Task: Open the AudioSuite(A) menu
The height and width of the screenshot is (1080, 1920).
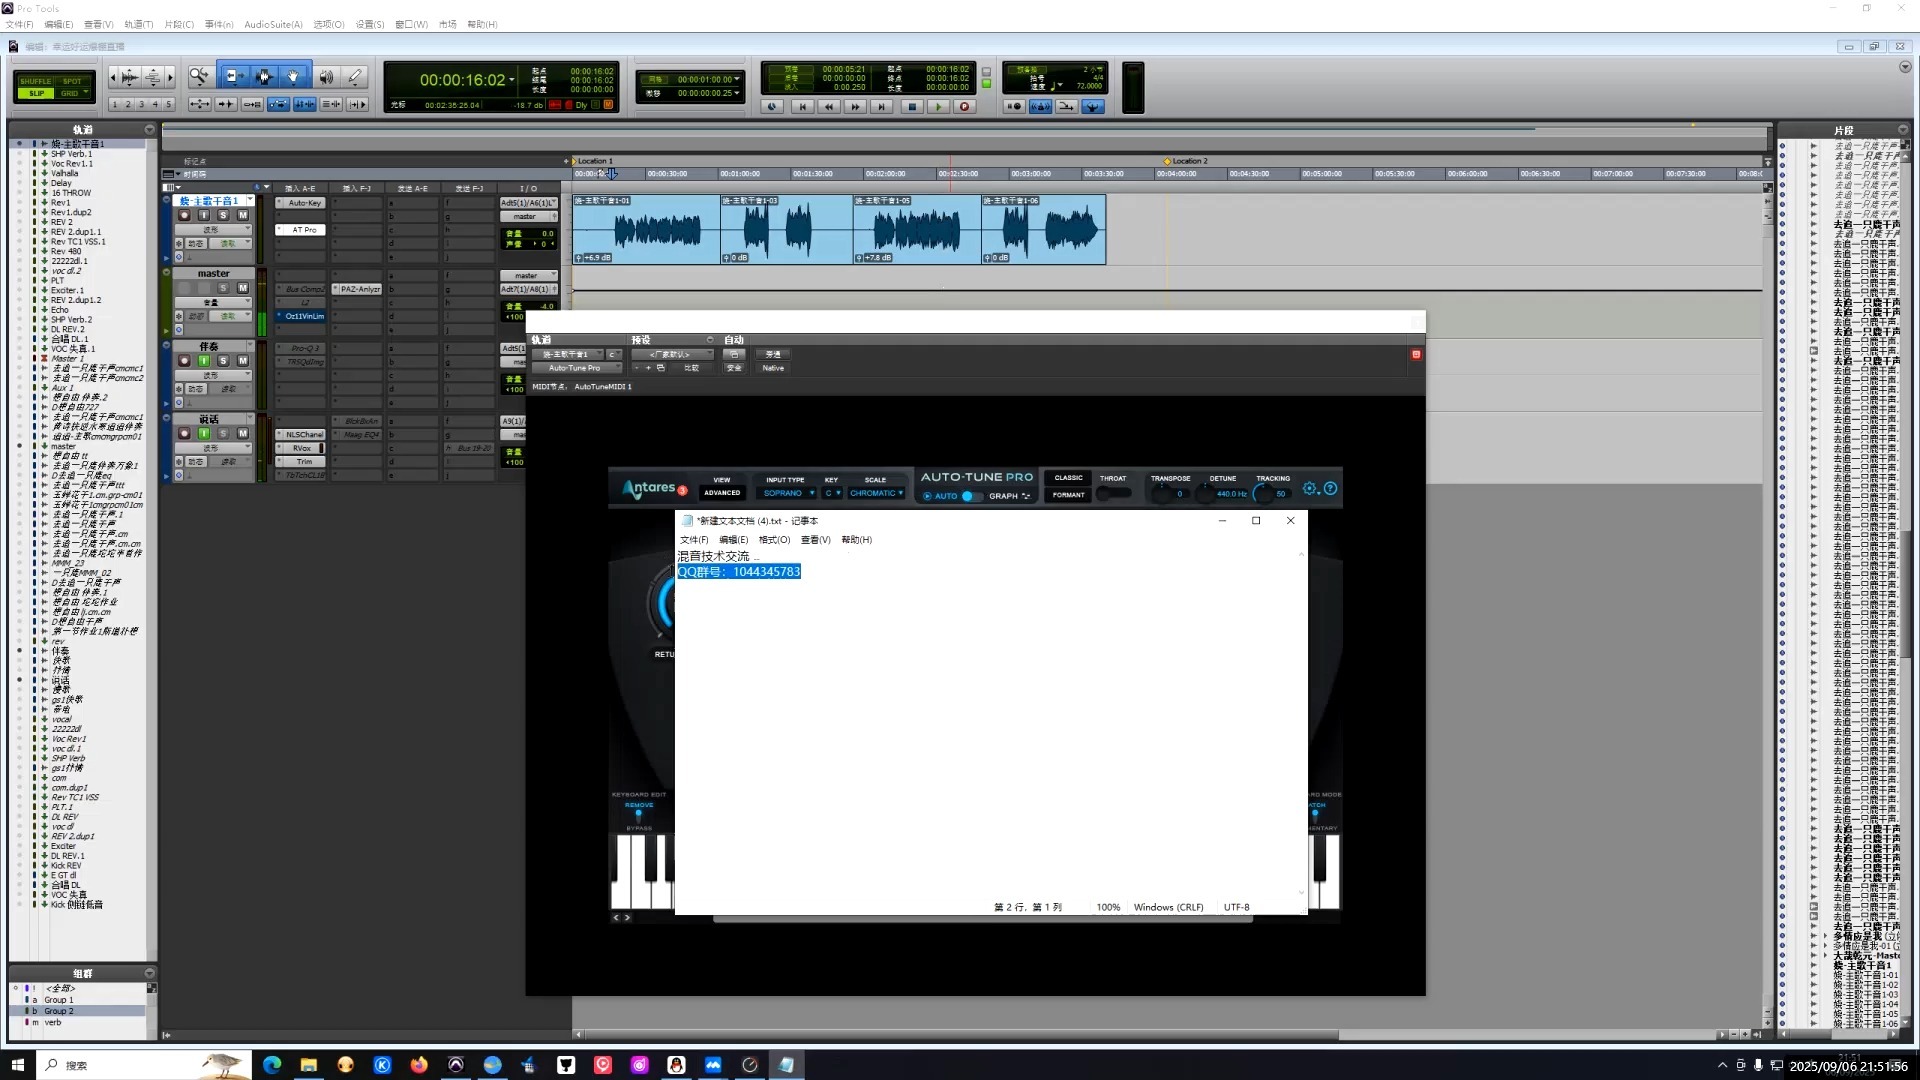Action: pos(273,24)
